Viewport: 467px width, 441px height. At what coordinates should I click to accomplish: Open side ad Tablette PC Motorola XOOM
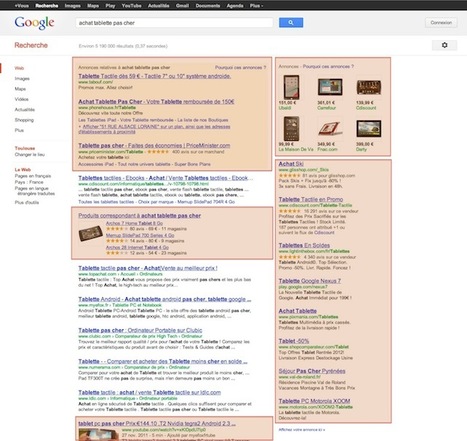tap(314, 401)
